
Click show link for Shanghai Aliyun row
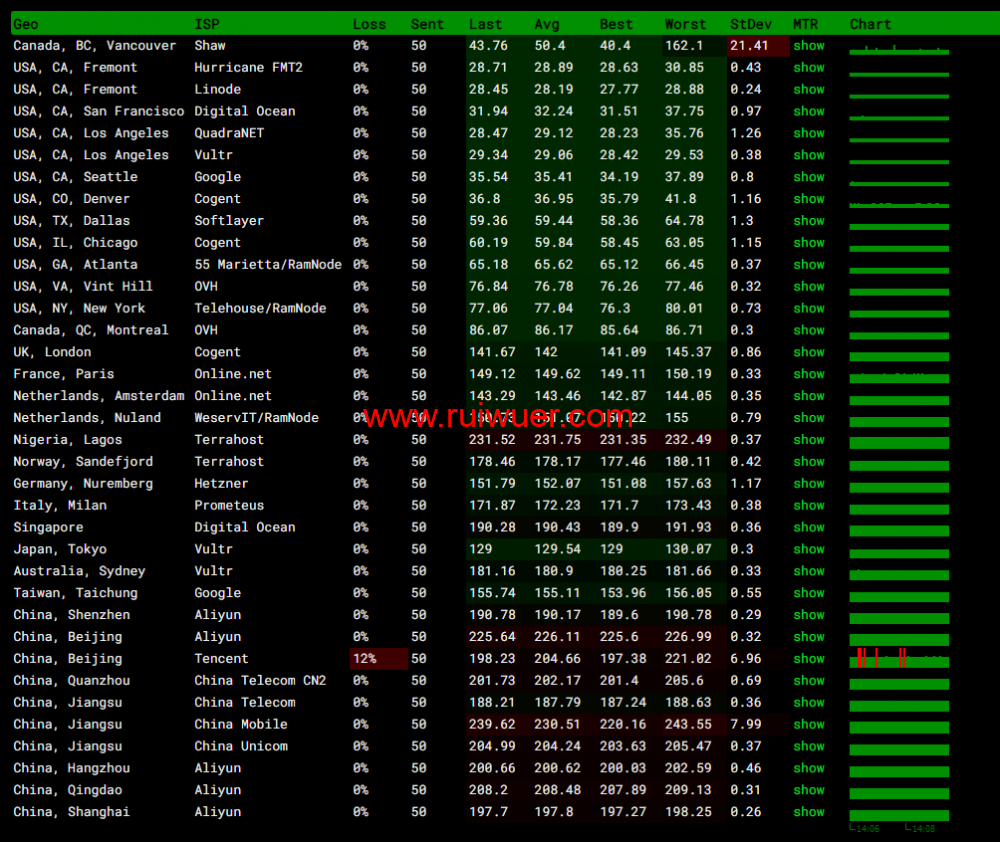point(808,812)
